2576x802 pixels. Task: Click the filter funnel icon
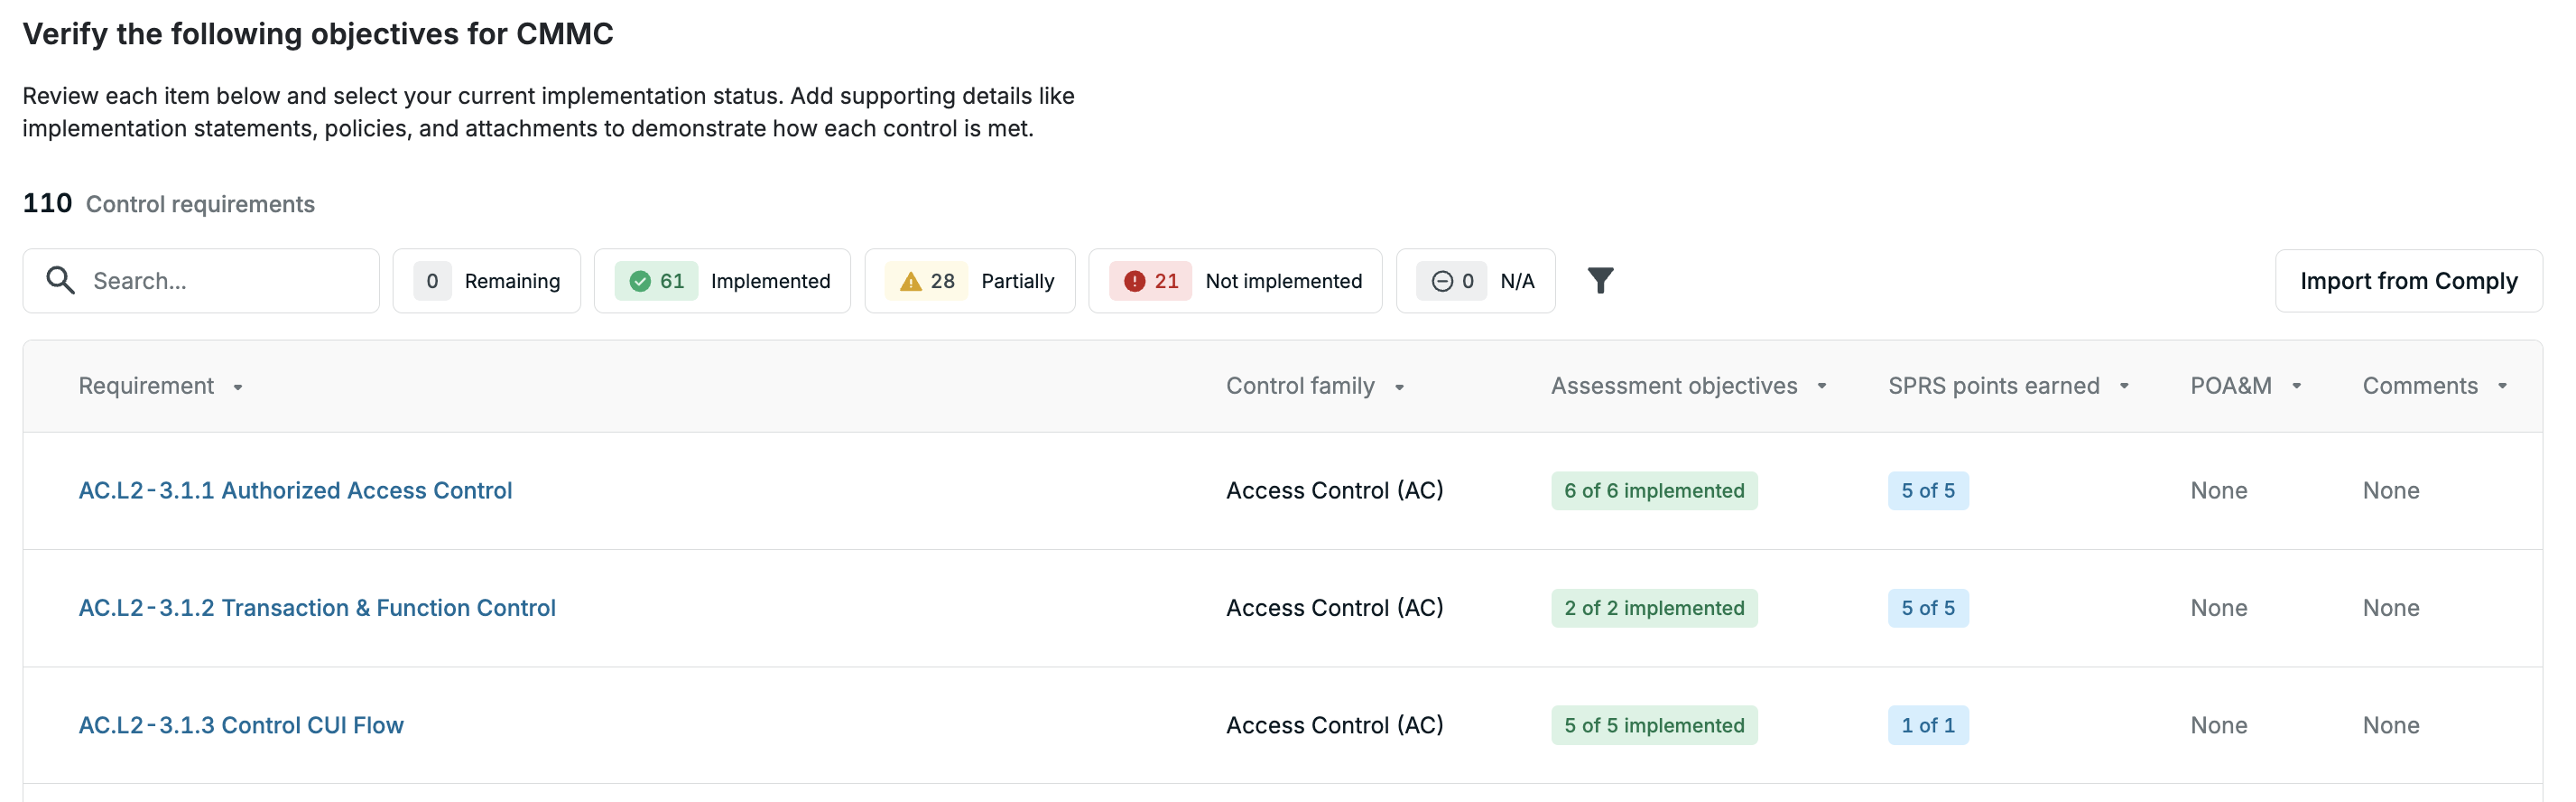1600,281
